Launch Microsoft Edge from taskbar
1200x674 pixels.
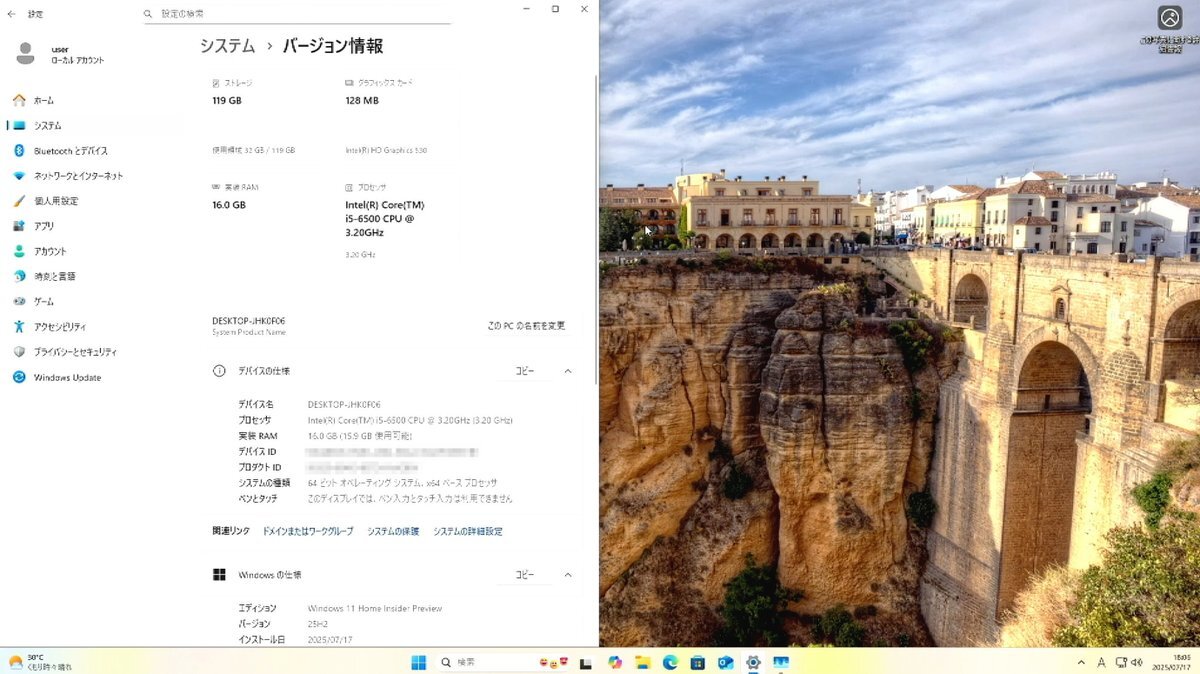[x=670, y=662]
